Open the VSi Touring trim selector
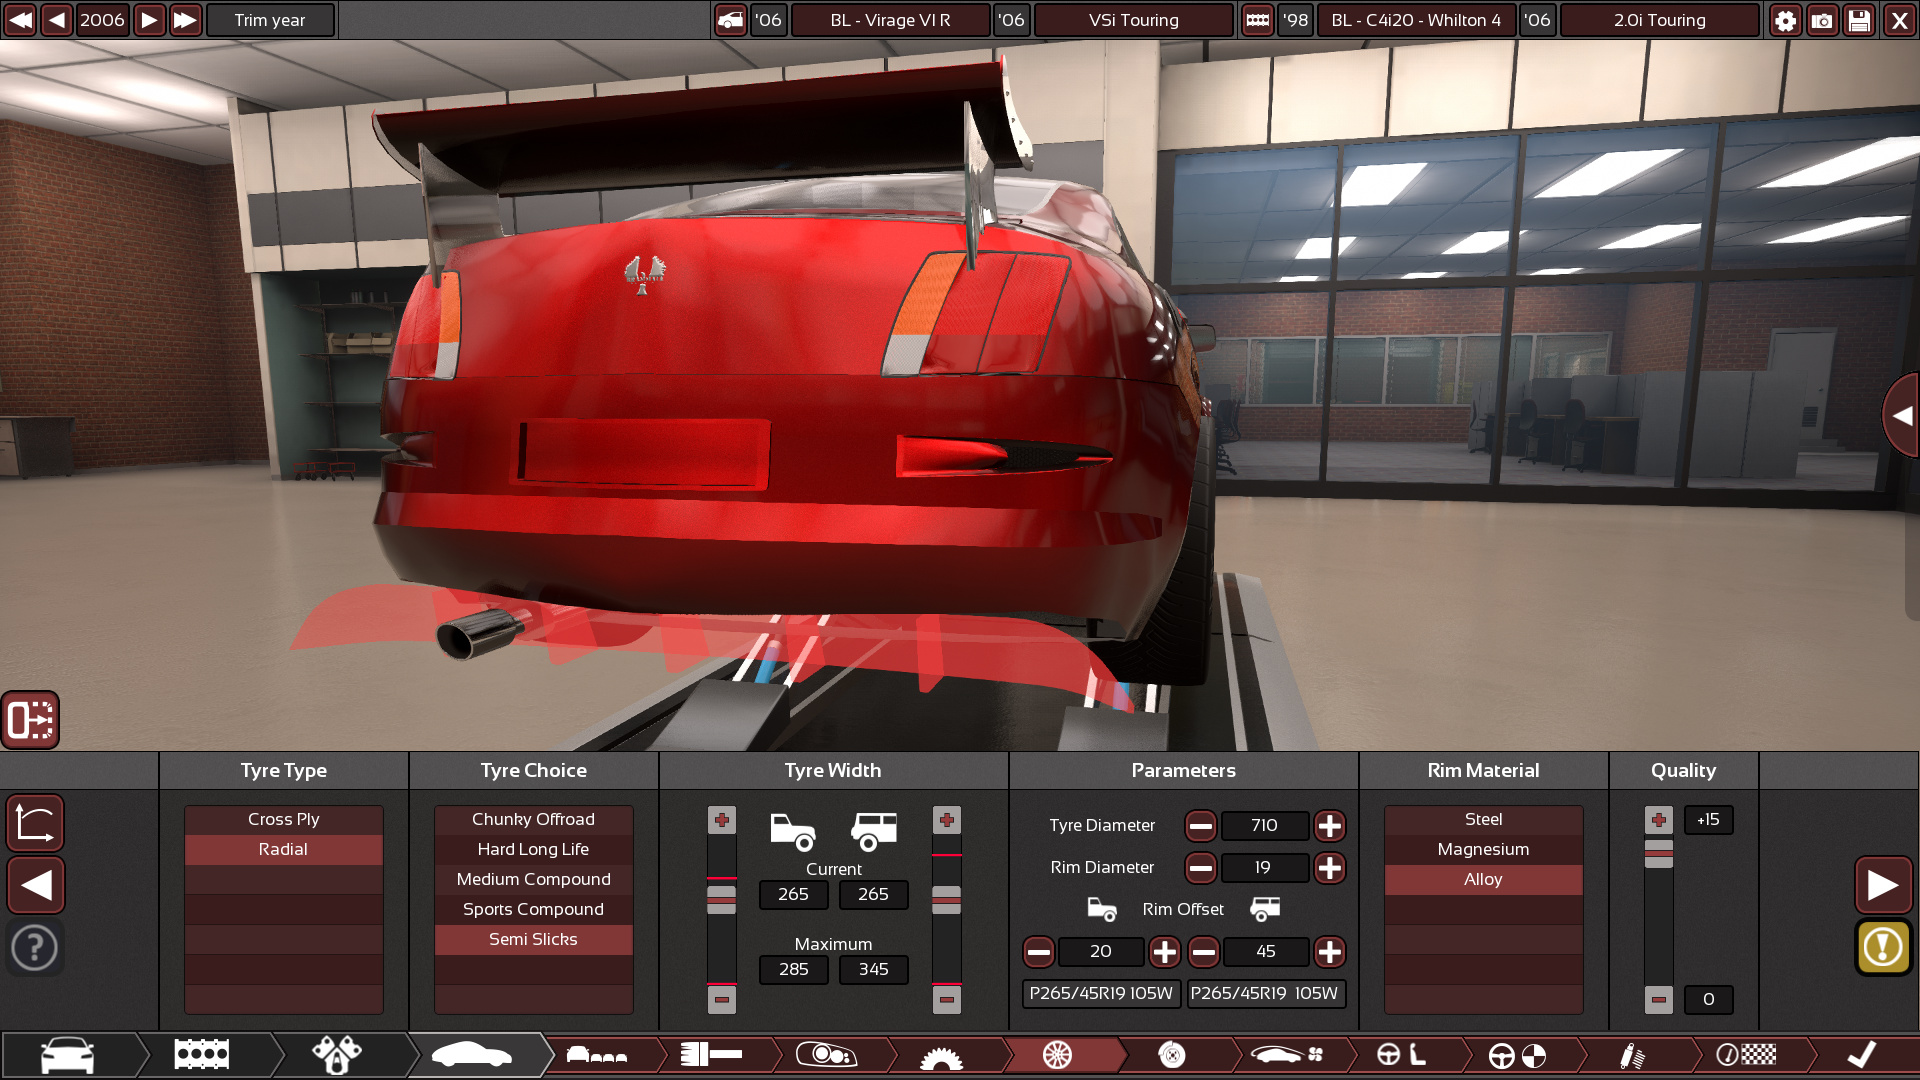 [1133, 20]
